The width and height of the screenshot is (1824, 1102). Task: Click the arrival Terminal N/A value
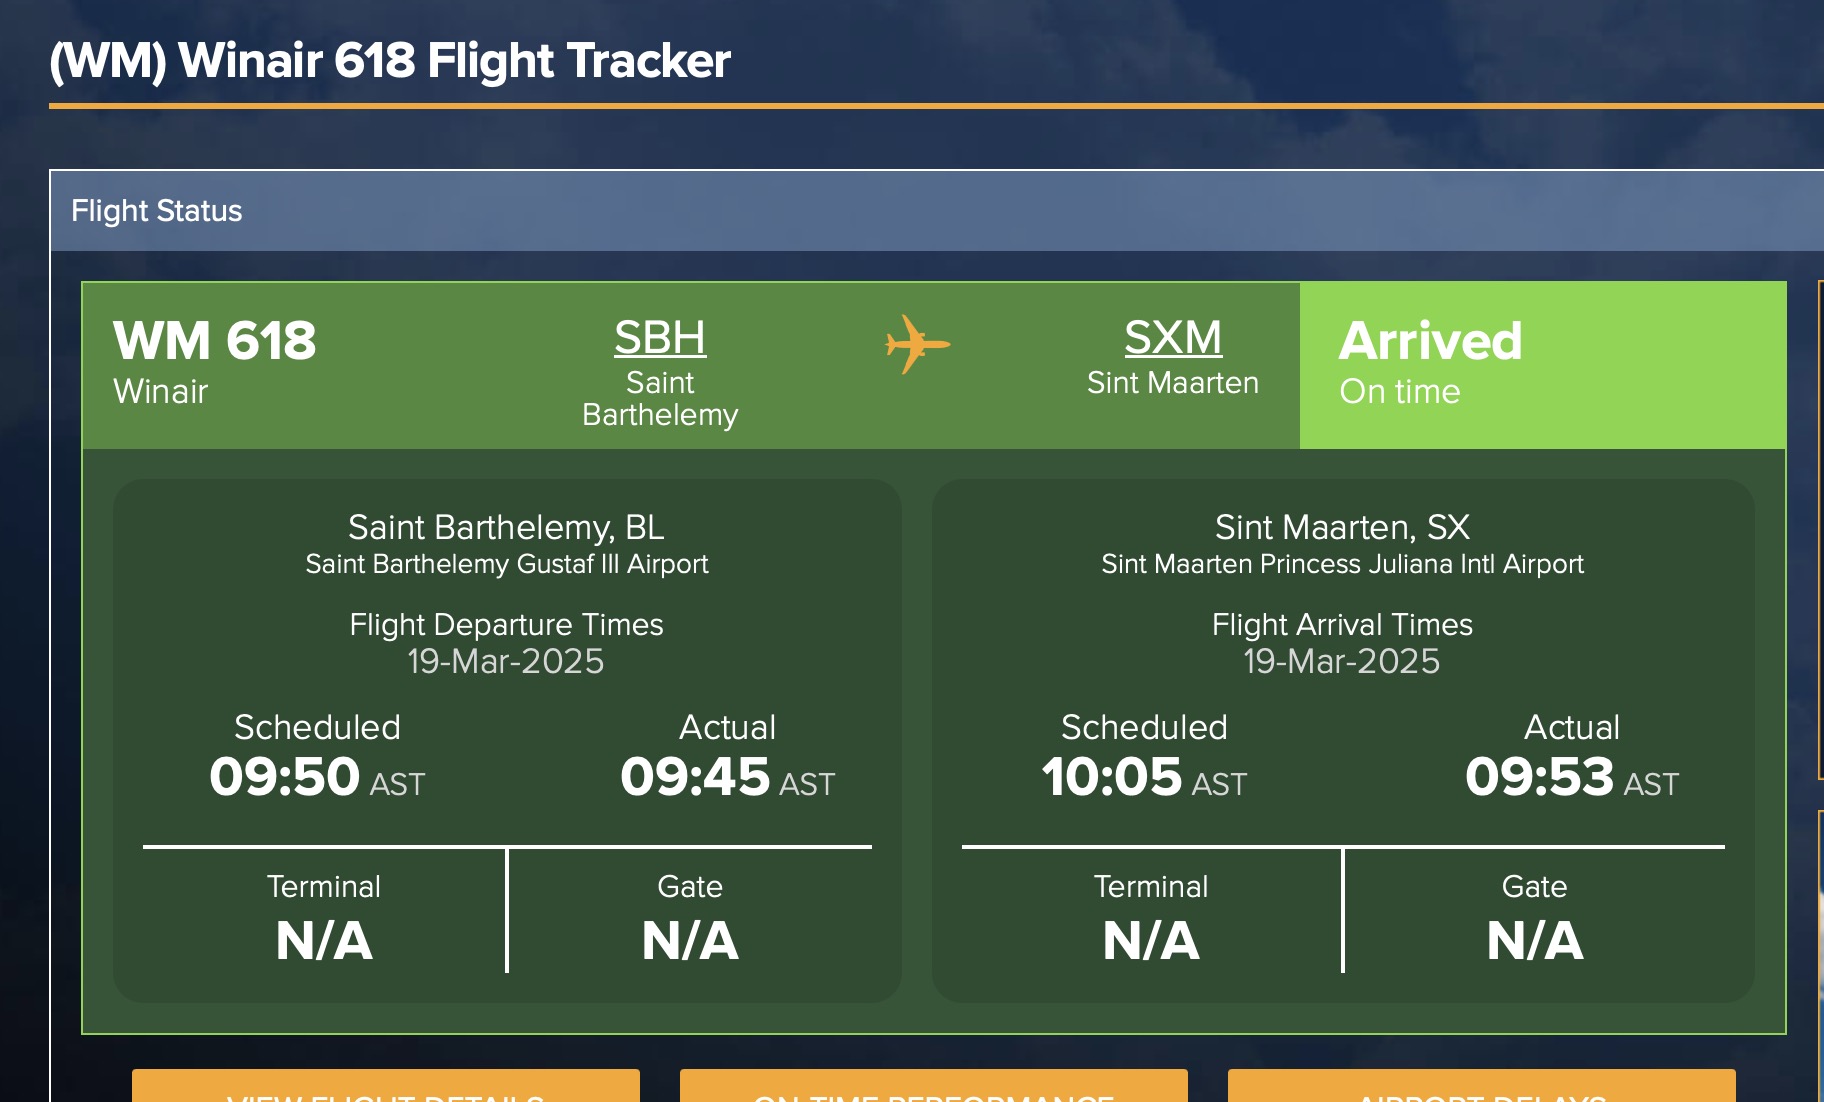point(1151,941)
